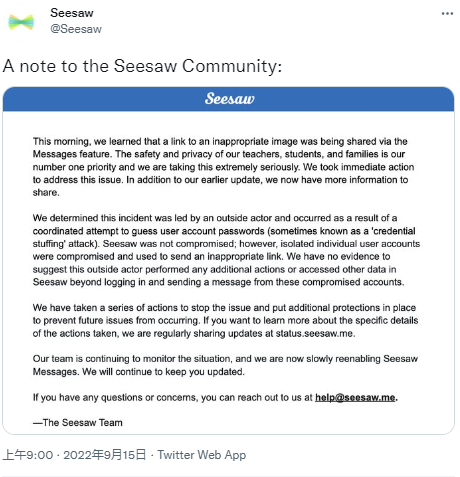The width and height of the screenshot is (460, 477).
Task: Open the tweet's three-dot more menu
Action: (447, 14)
